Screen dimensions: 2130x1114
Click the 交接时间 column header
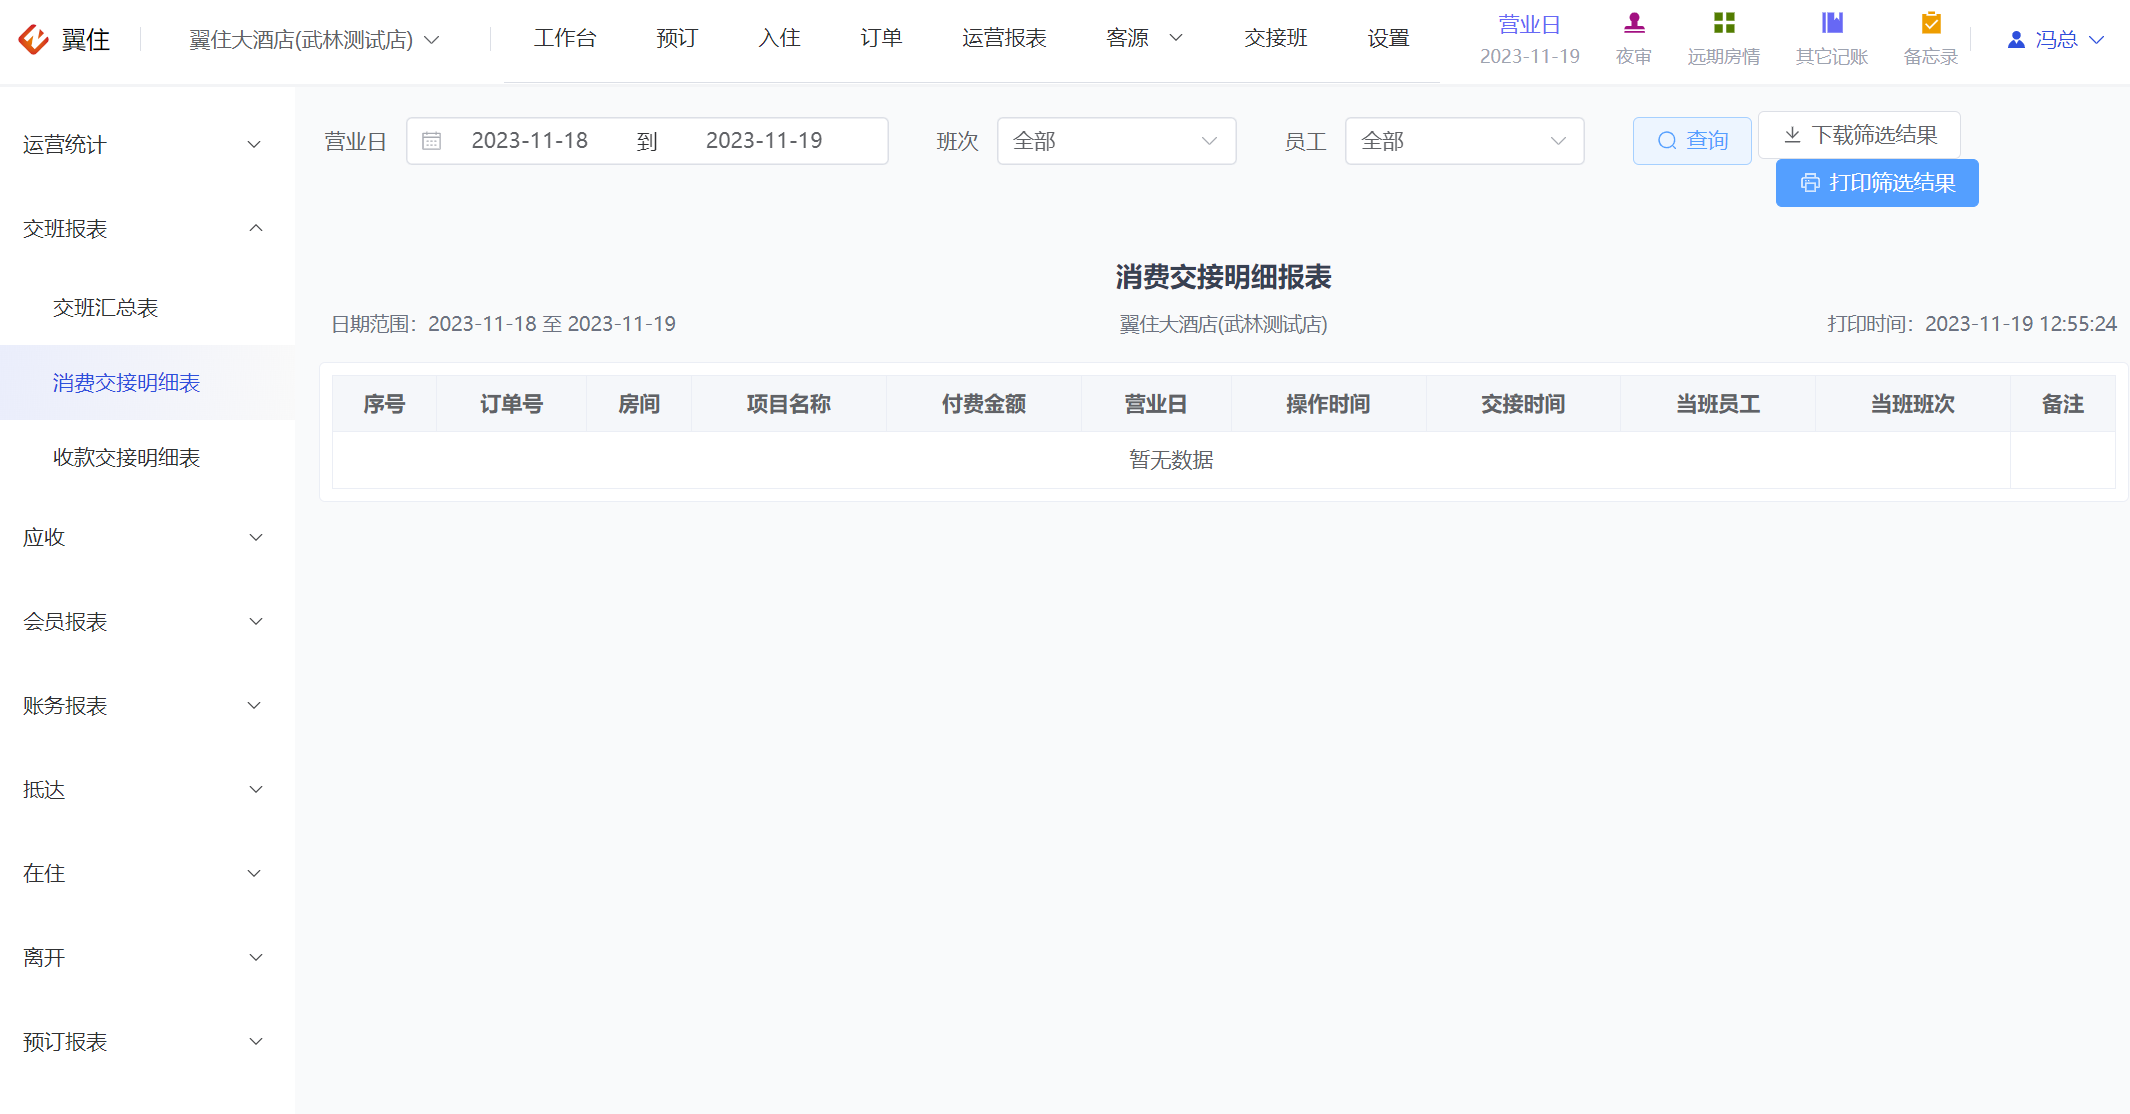pyautogui.click(x=1523, y=404)
